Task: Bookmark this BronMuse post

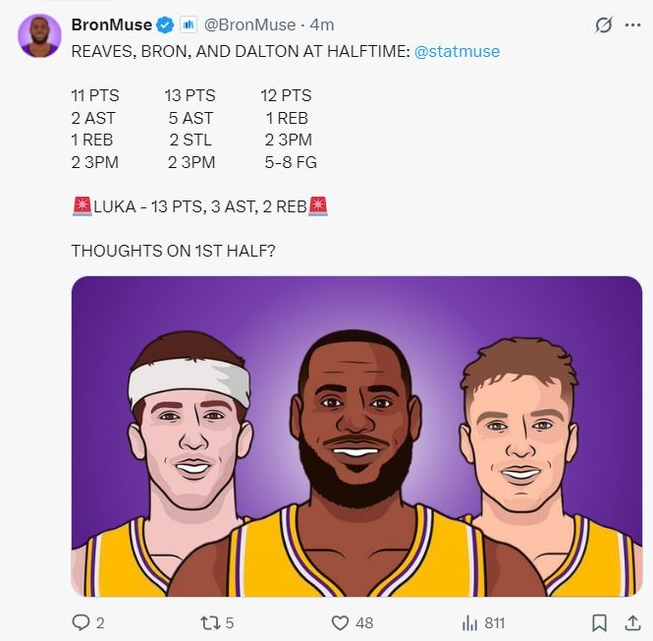Action: coord(599,622)
